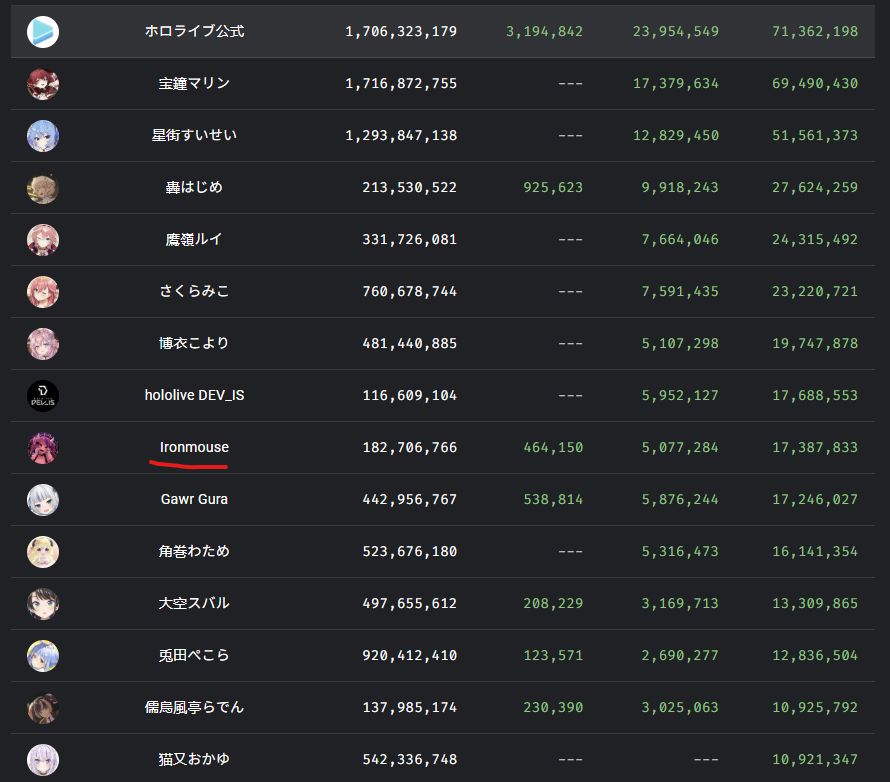Click the 宝鐘マリン channel avatar
890x782 pixels.
[x=43, y=84]
